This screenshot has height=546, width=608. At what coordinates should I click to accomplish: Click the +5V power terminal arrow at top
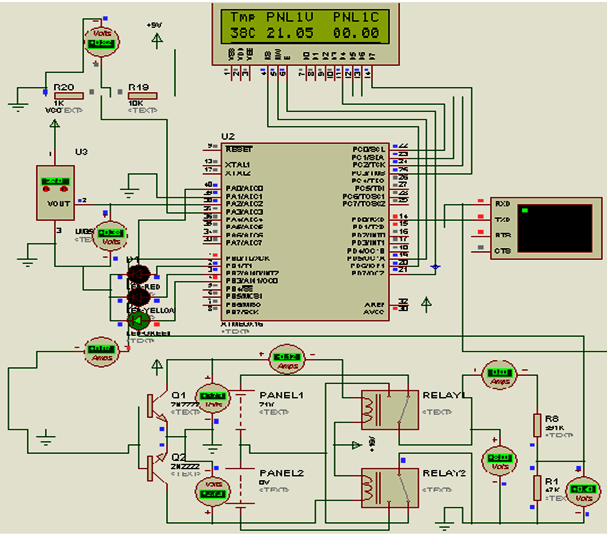(x=156, y=38)
